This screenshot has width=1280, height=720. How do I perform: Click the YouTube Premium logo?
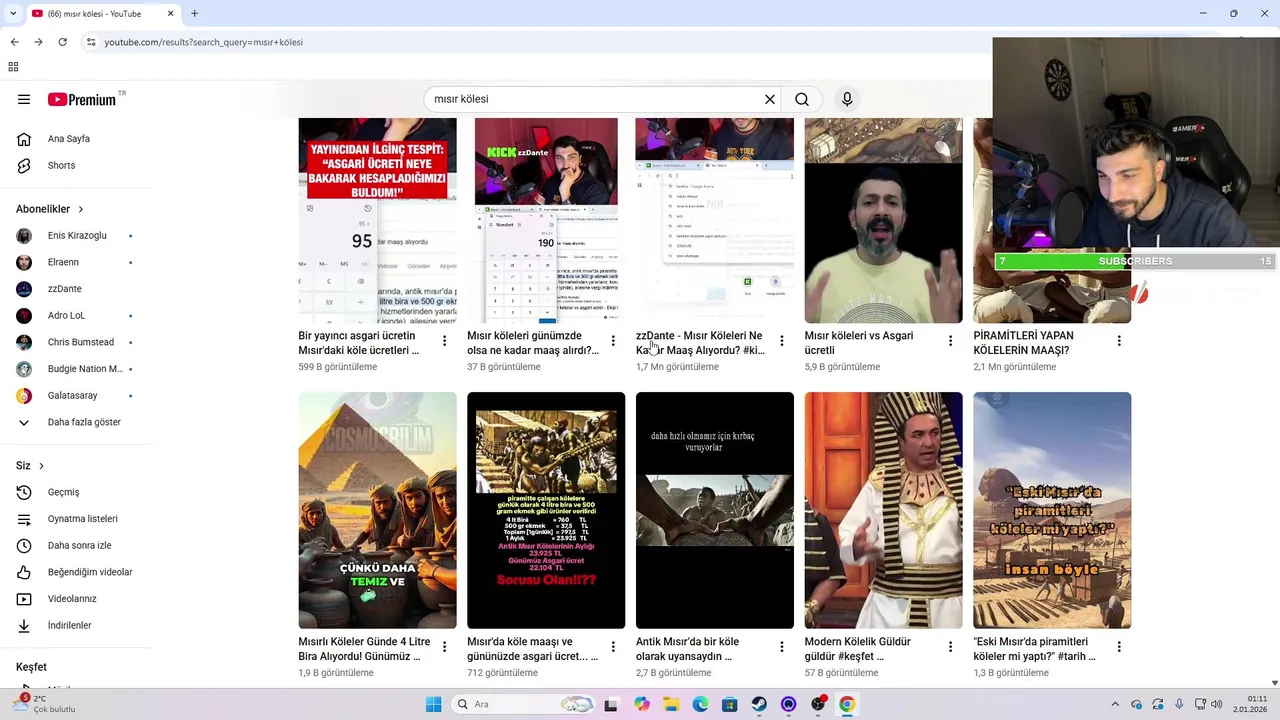coord(83,99)
